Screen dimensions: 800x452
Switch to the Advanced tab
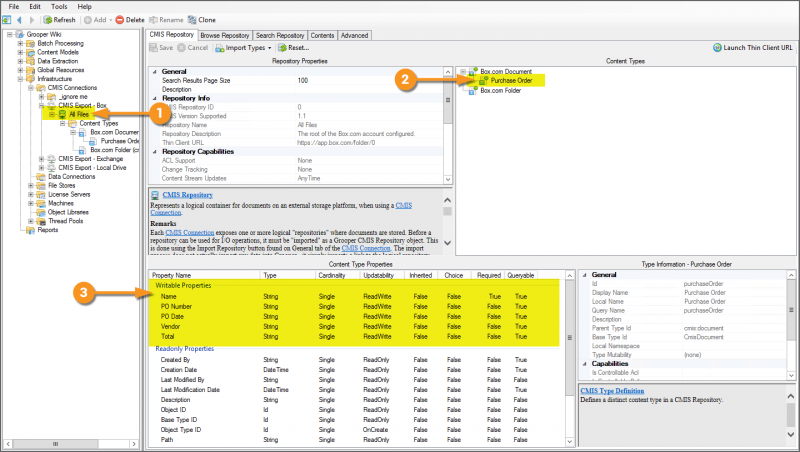point(354,34)
